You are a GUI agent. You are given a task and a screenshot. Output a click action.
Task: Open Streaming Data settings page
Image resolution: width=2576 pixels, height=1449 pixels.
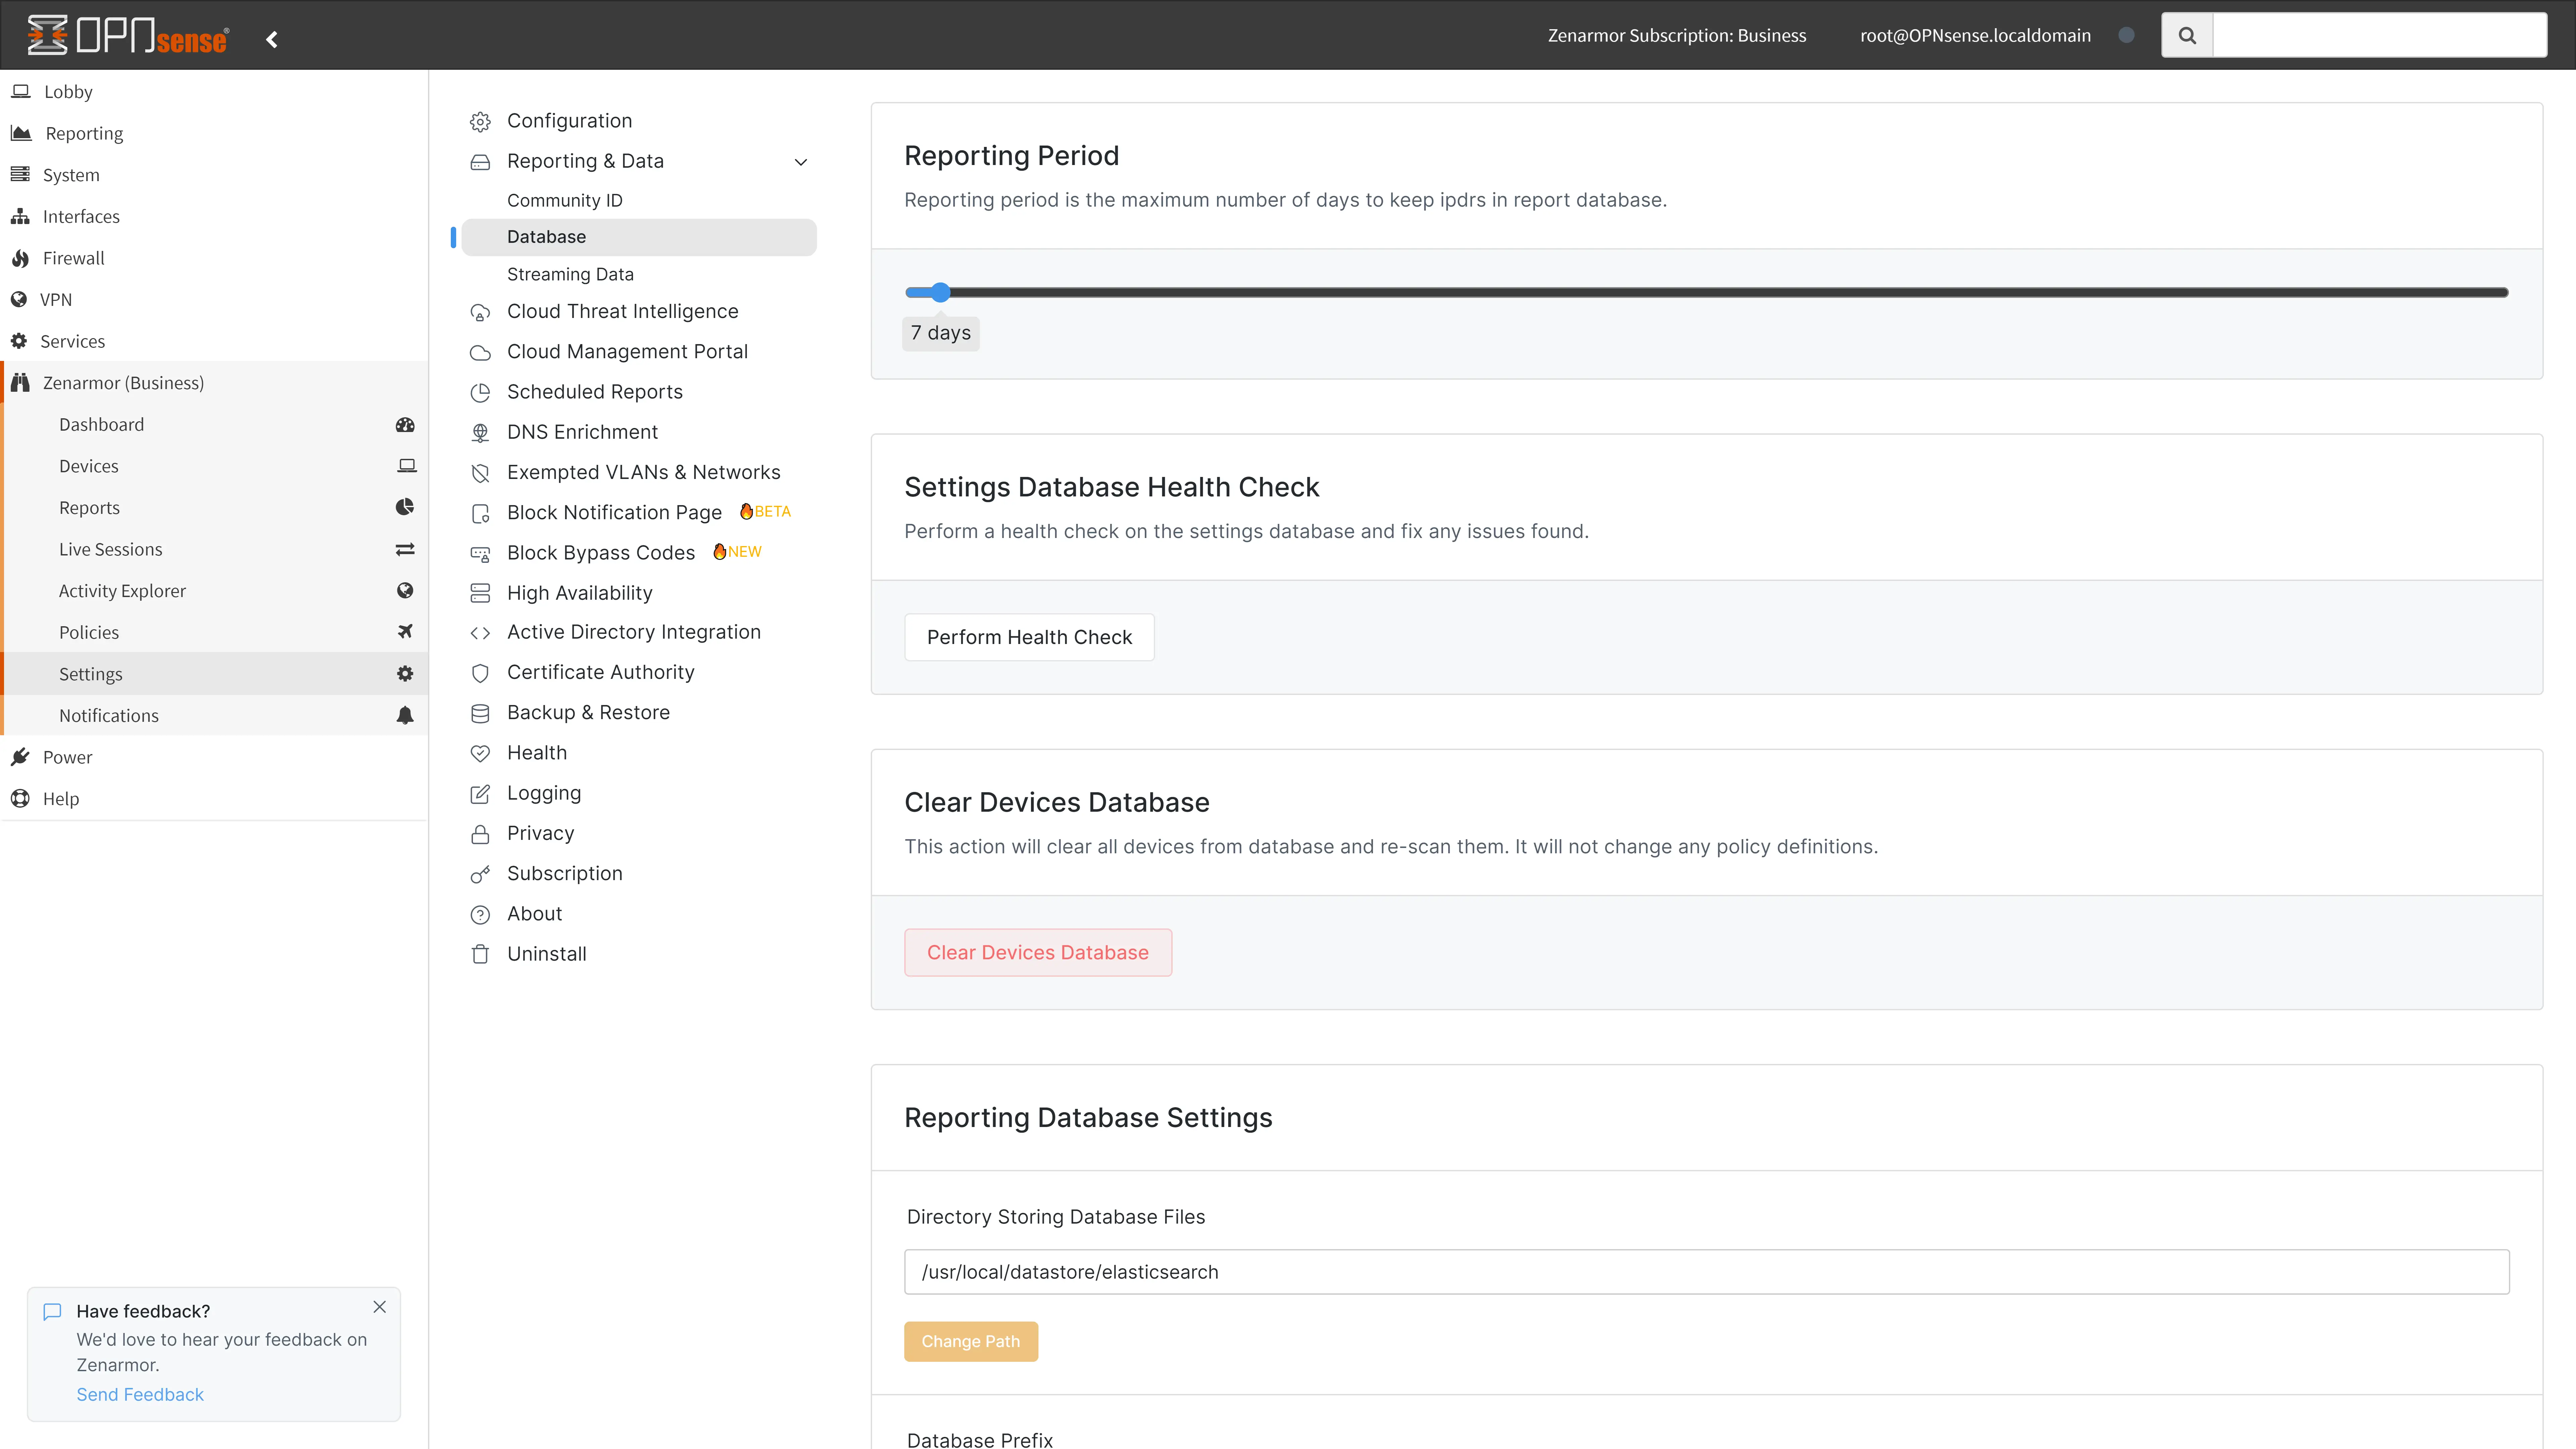pos(570,274)
